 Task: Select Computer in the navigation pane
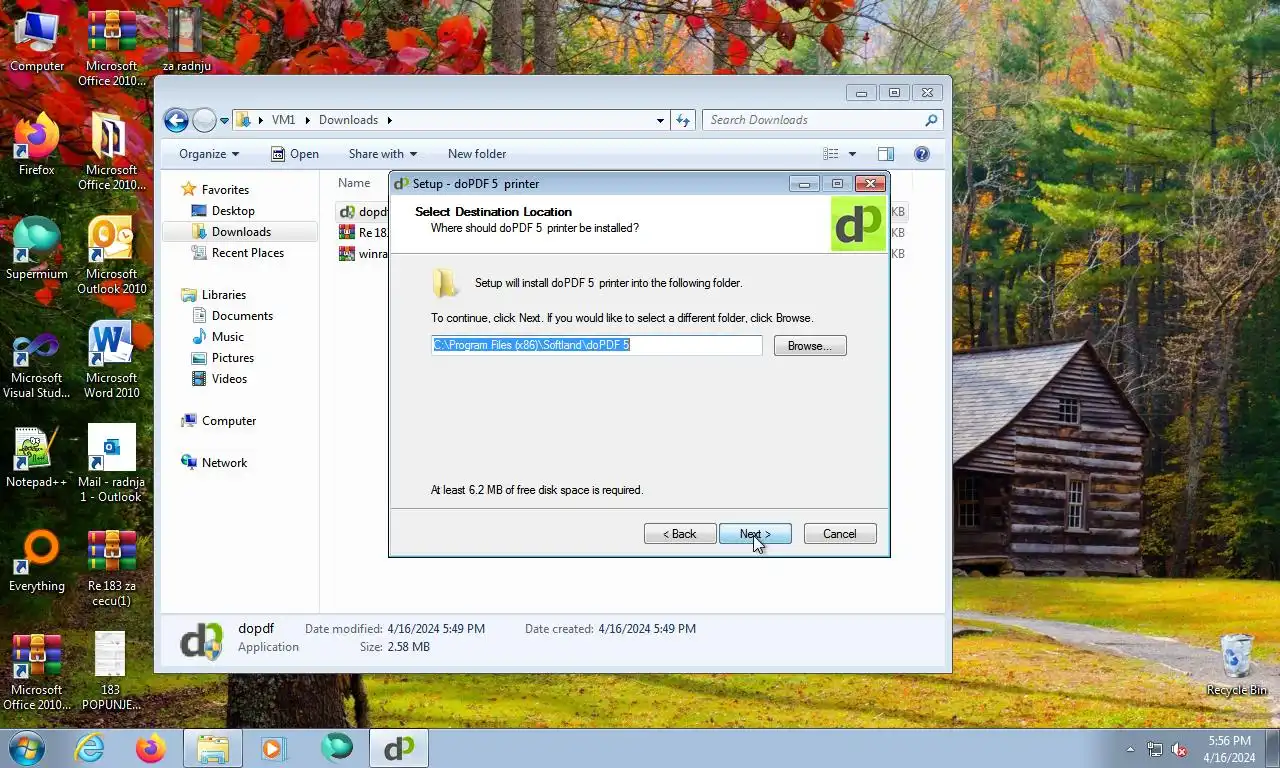[x=229, y=421]
